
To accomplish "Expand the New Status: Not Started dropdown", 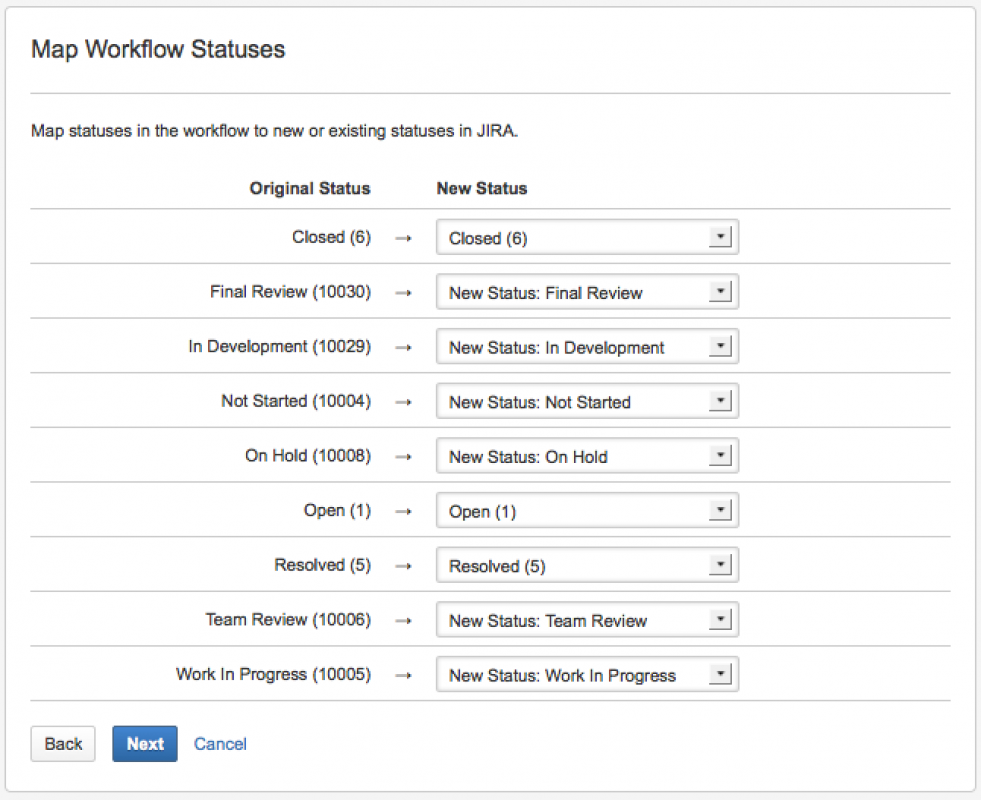I will coord(587,402).
